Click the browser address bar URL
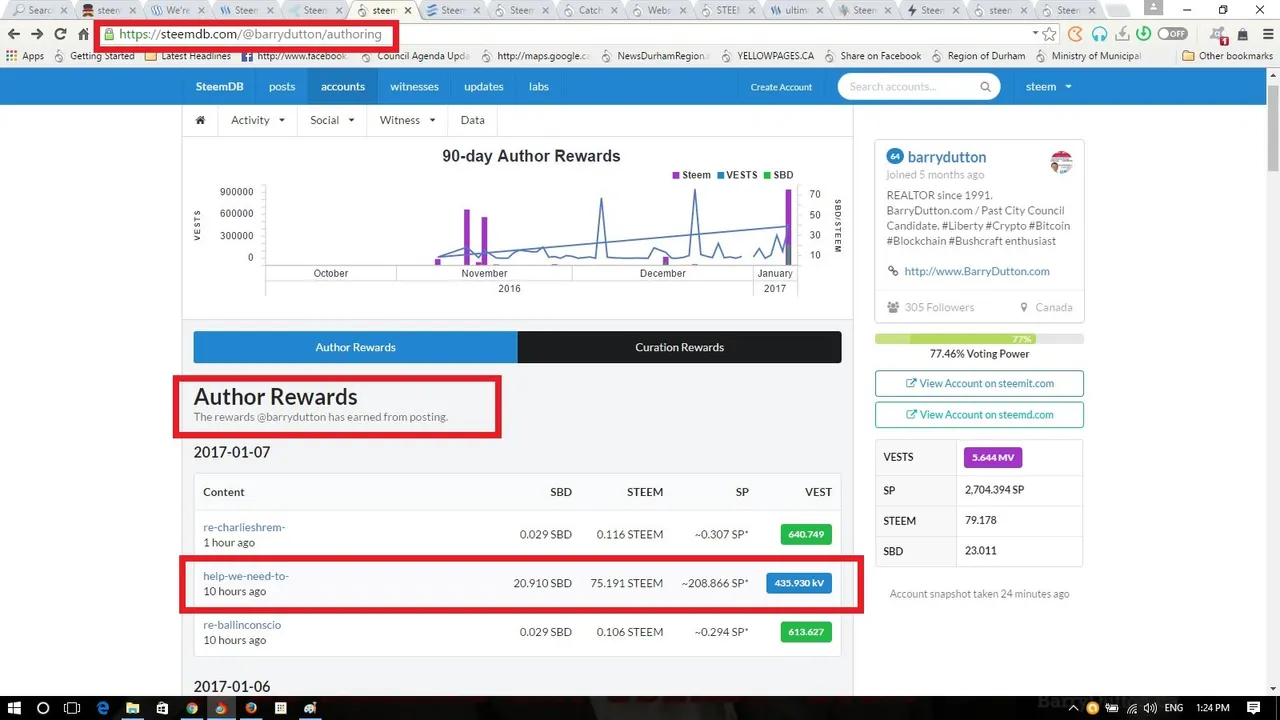 (x=250, y=34)
